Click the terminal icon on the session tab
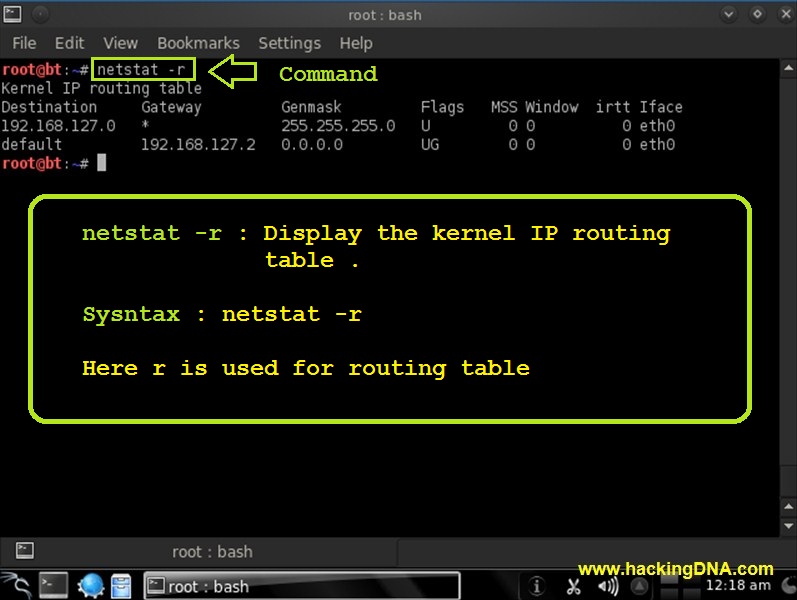This screenshot has width=797, height=600. click(24, 550)
